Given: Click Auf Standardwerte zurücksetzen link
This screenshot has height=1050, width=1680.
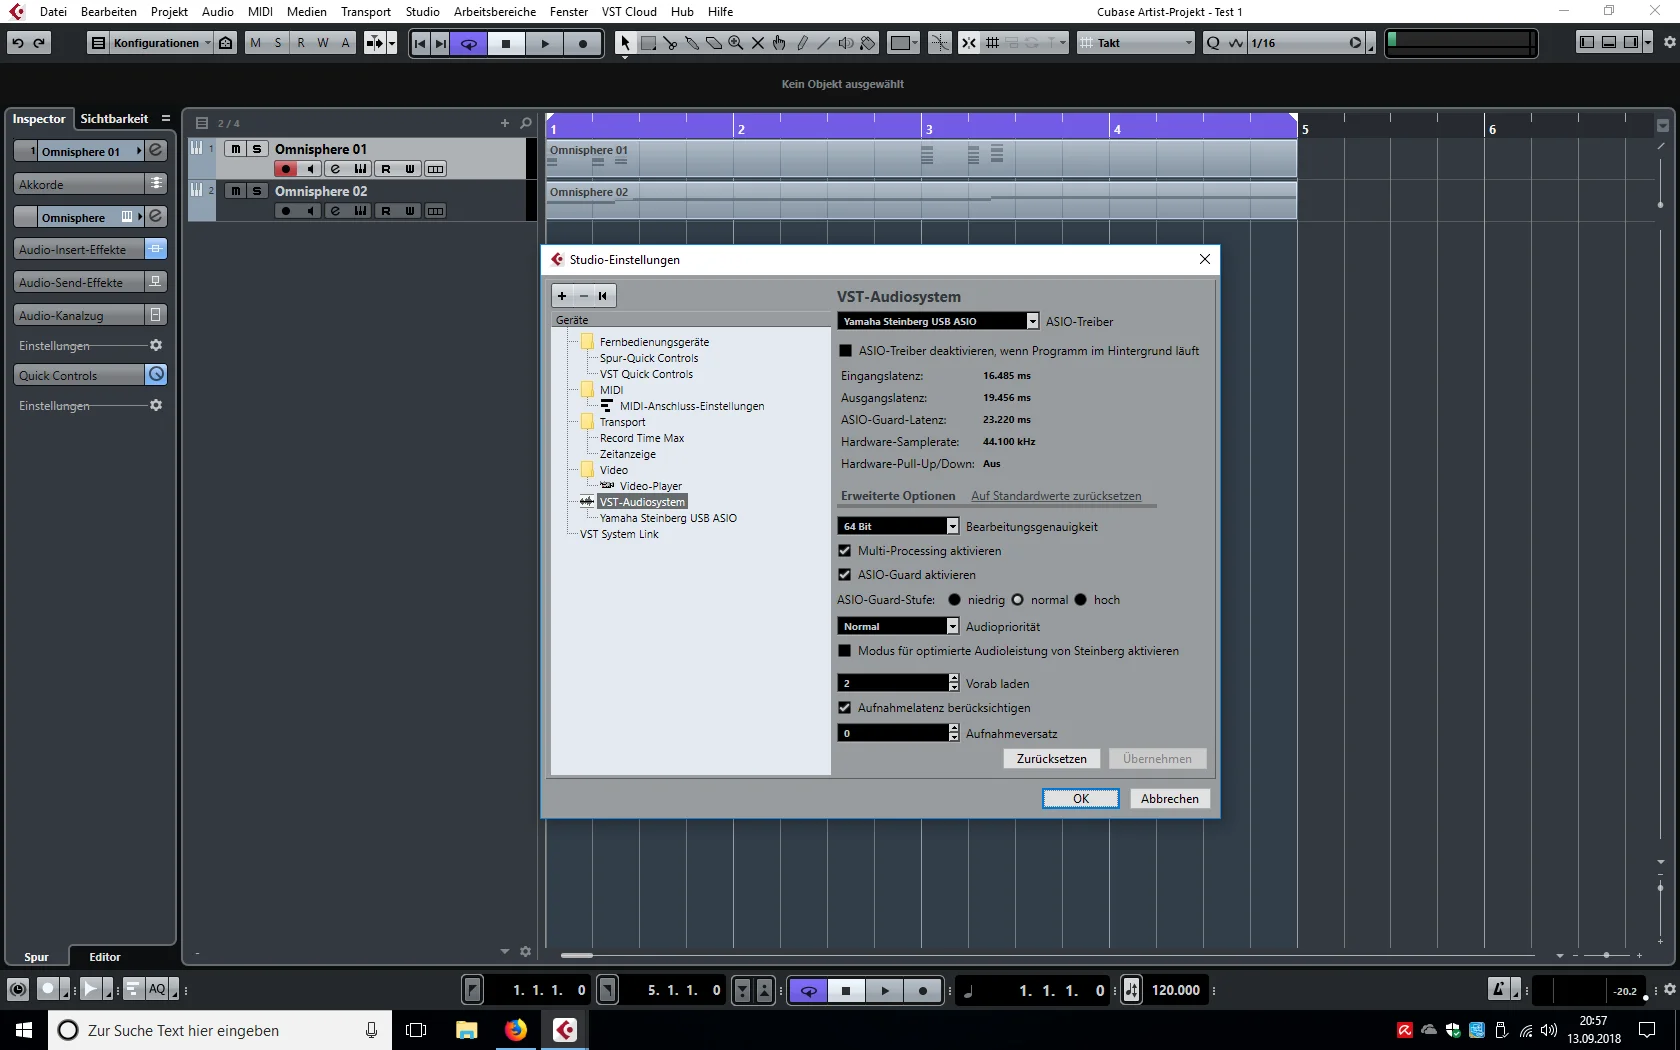Looking at the screenshot, I should point(1056,496).
